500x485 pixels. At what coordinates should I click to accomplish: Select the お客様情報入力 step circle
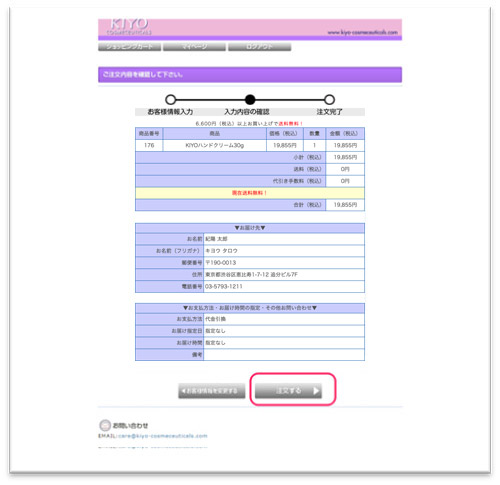170,99
